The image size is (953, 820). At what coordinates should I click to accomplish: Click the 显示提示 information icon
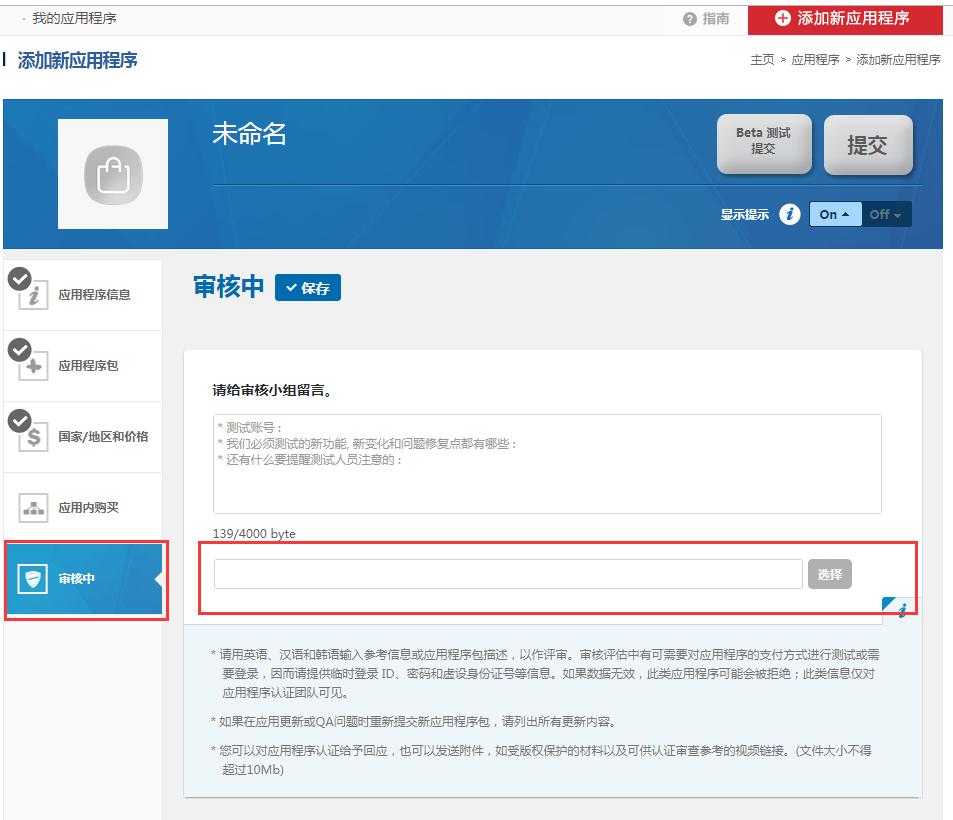click(x=789, y=214)
